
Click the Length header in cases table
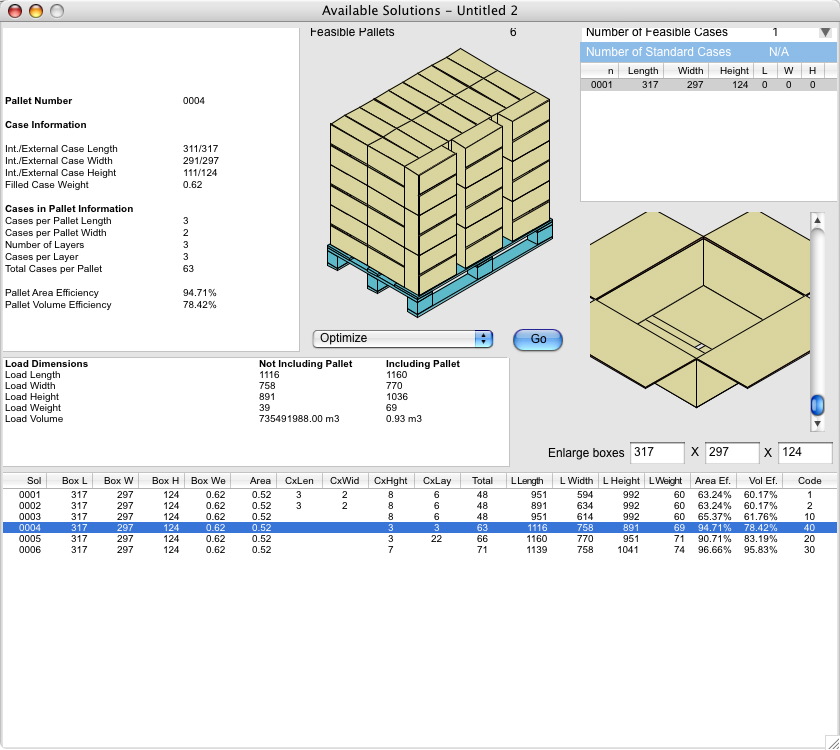coord(642,71)
